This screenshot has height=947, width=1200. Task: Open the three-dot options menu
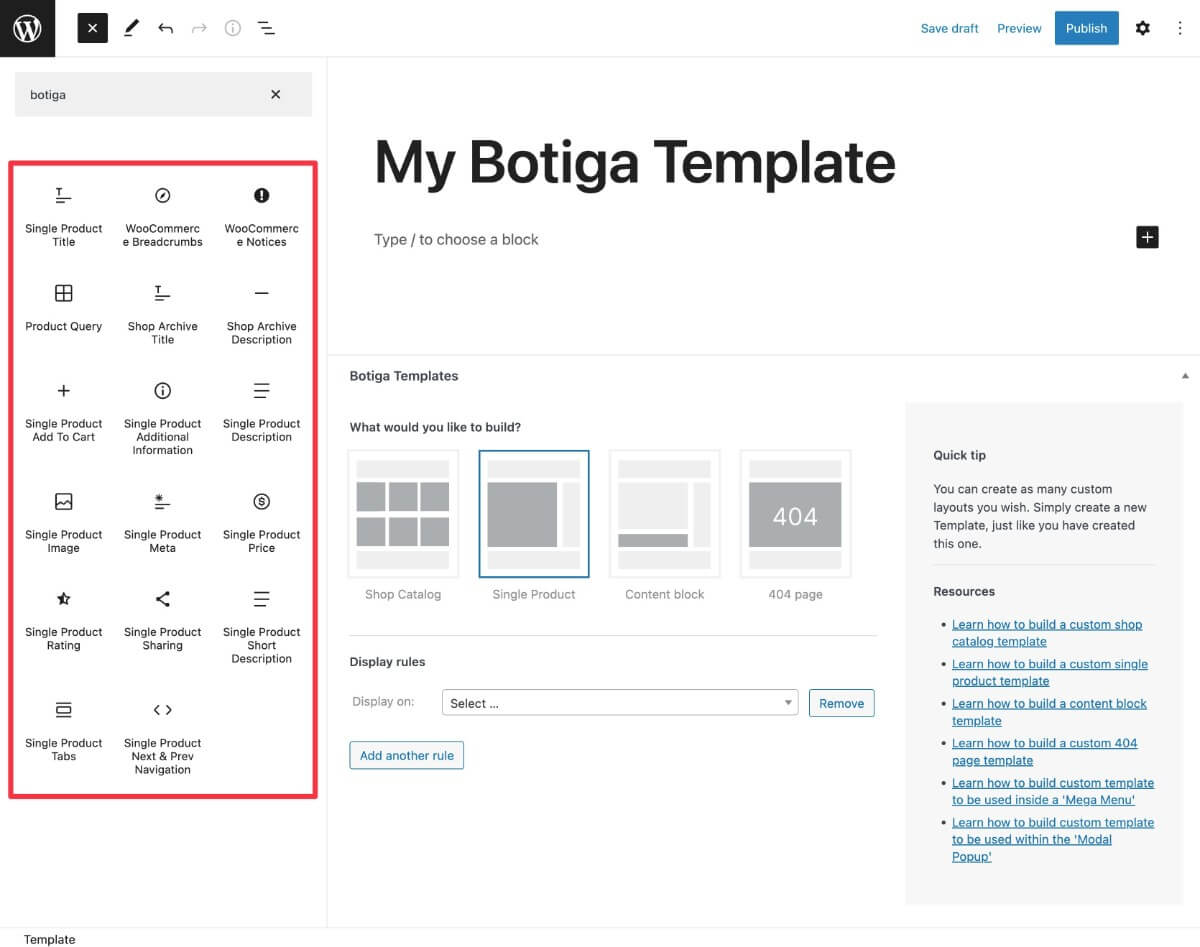[x=1180, y=28]
